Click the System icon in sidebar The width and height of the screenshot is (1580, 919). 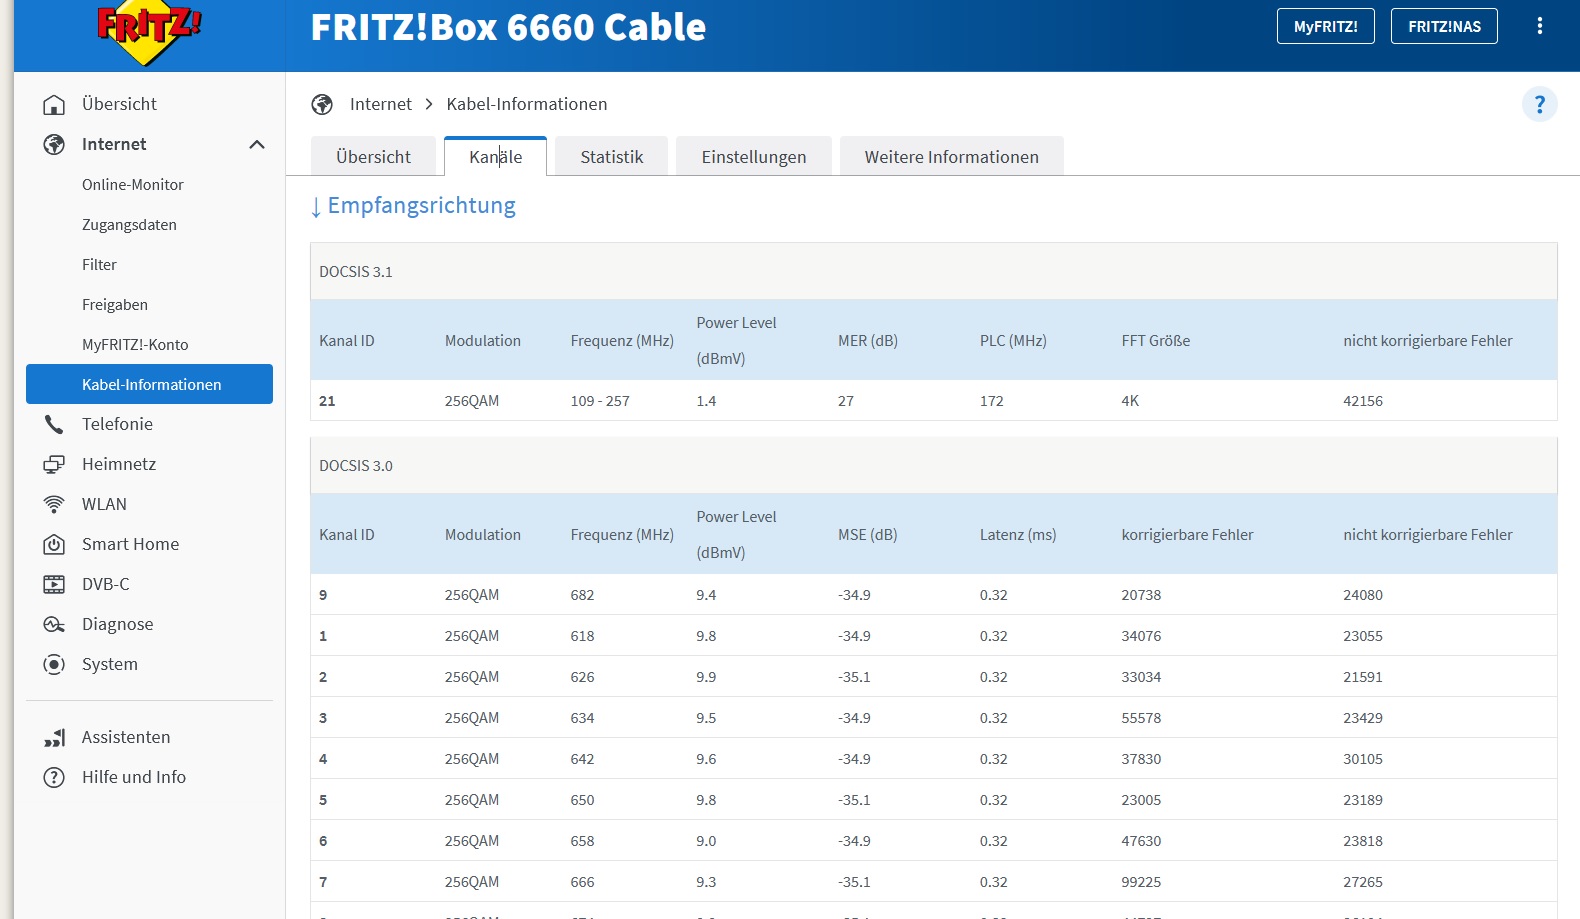[x=54, y=664]
